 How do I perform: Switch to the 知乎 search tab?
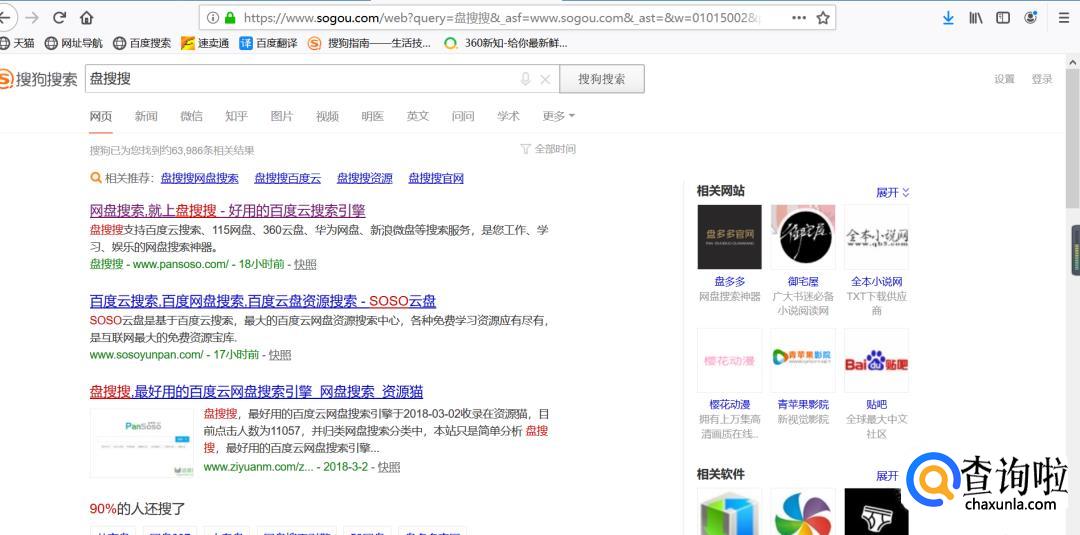(236, 116)
